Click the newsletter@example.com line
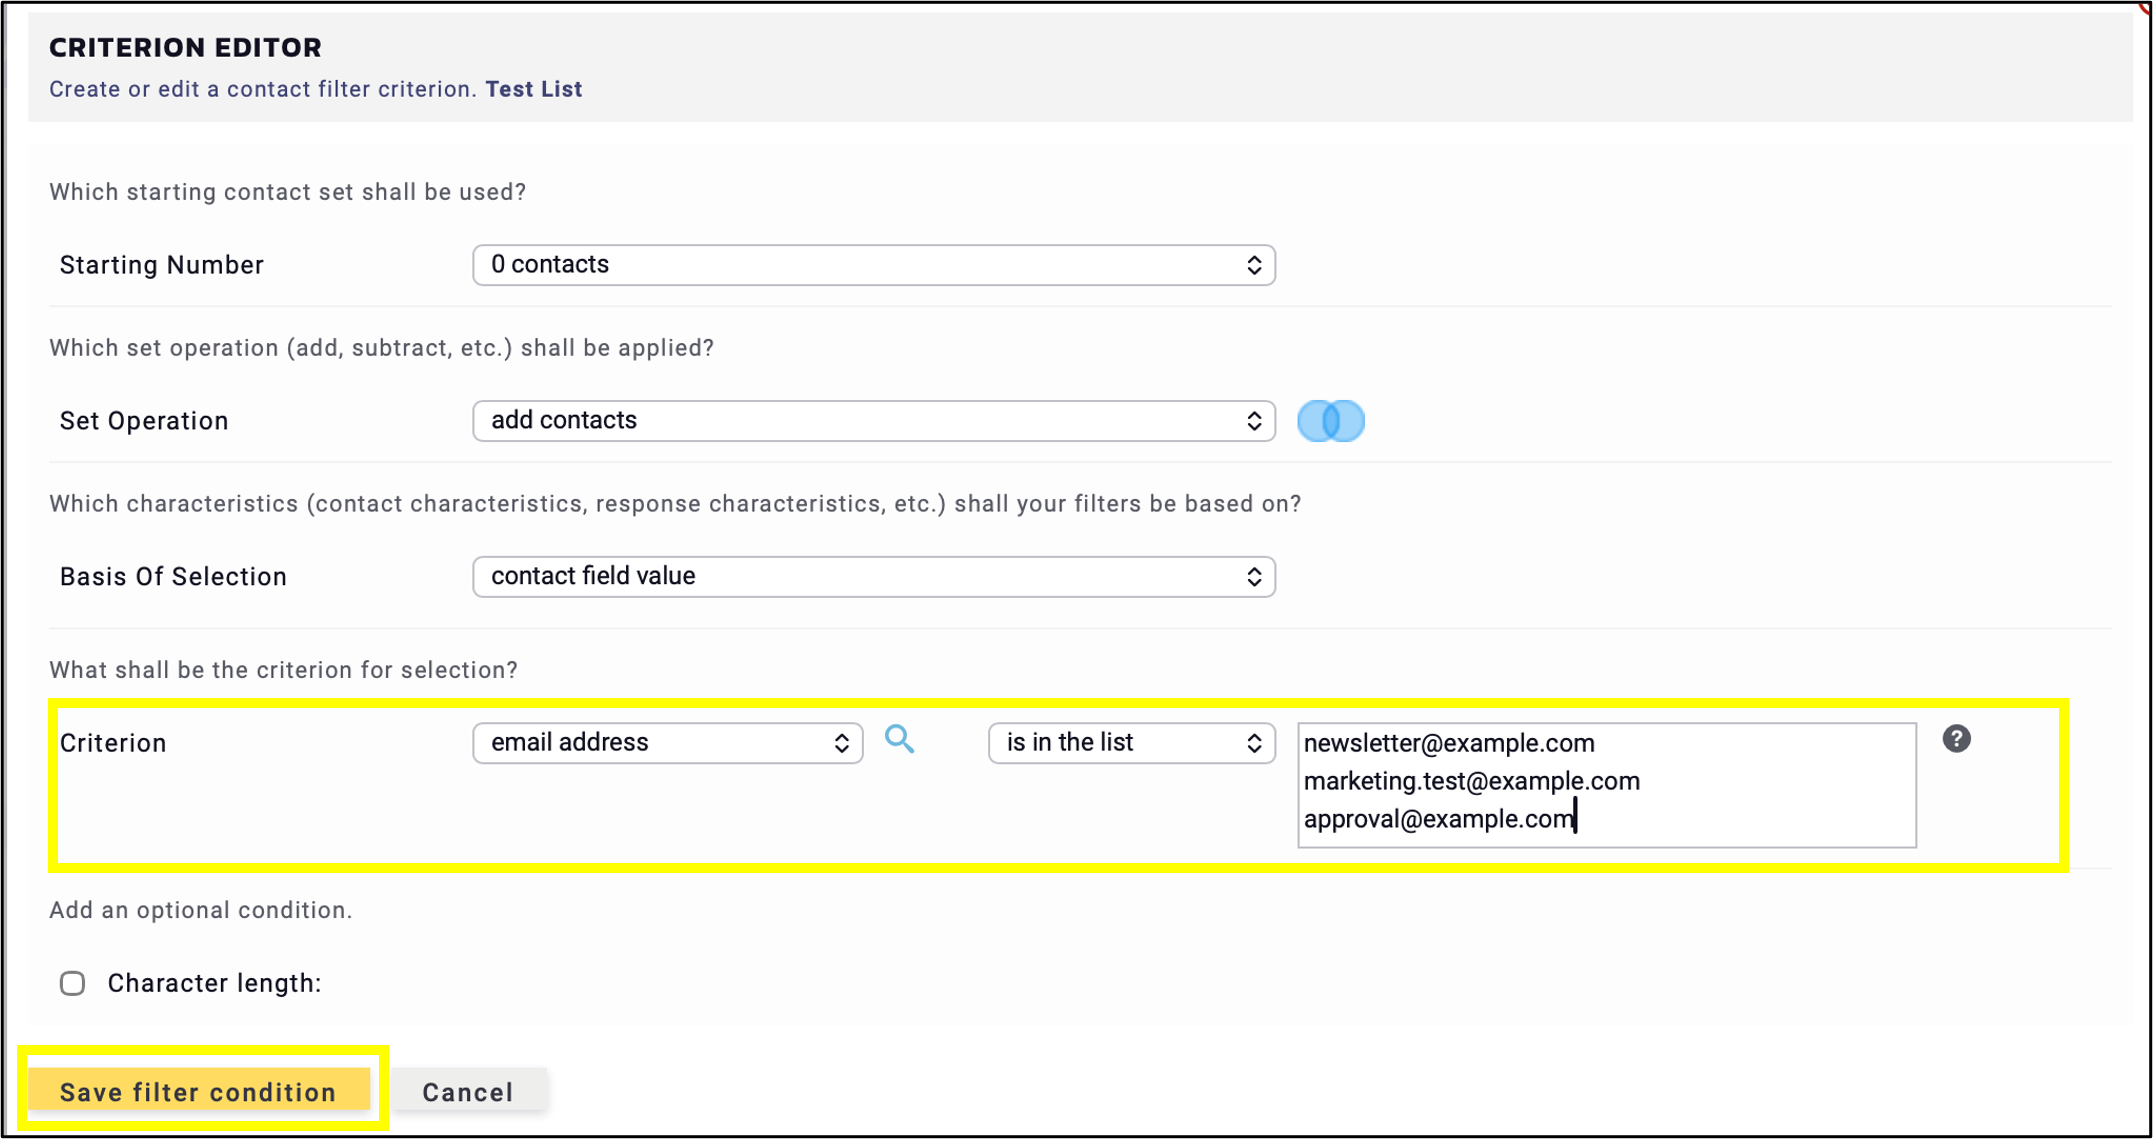 1448,743
